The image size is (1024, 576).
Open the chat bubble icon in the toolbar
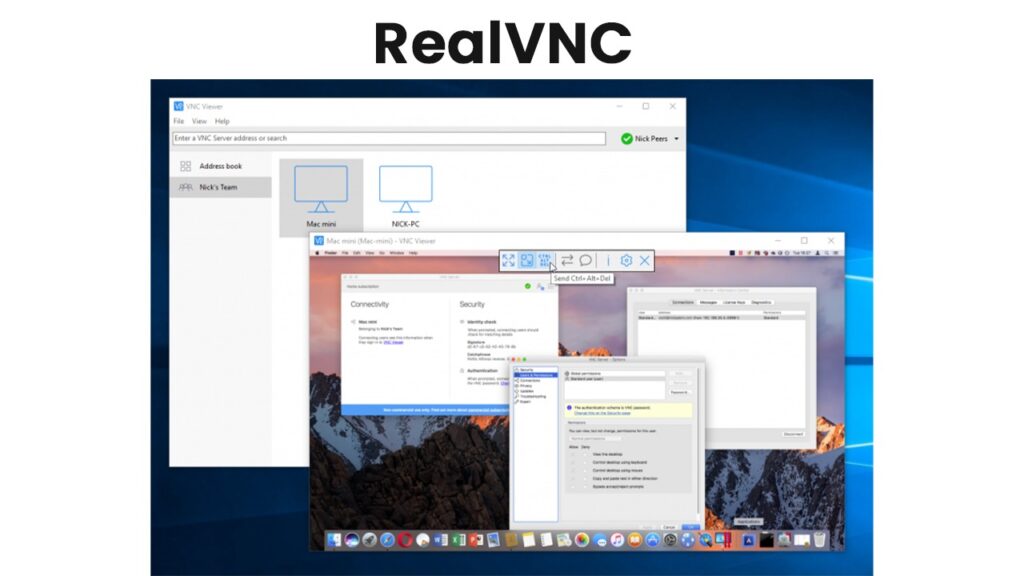pos(585,260)
